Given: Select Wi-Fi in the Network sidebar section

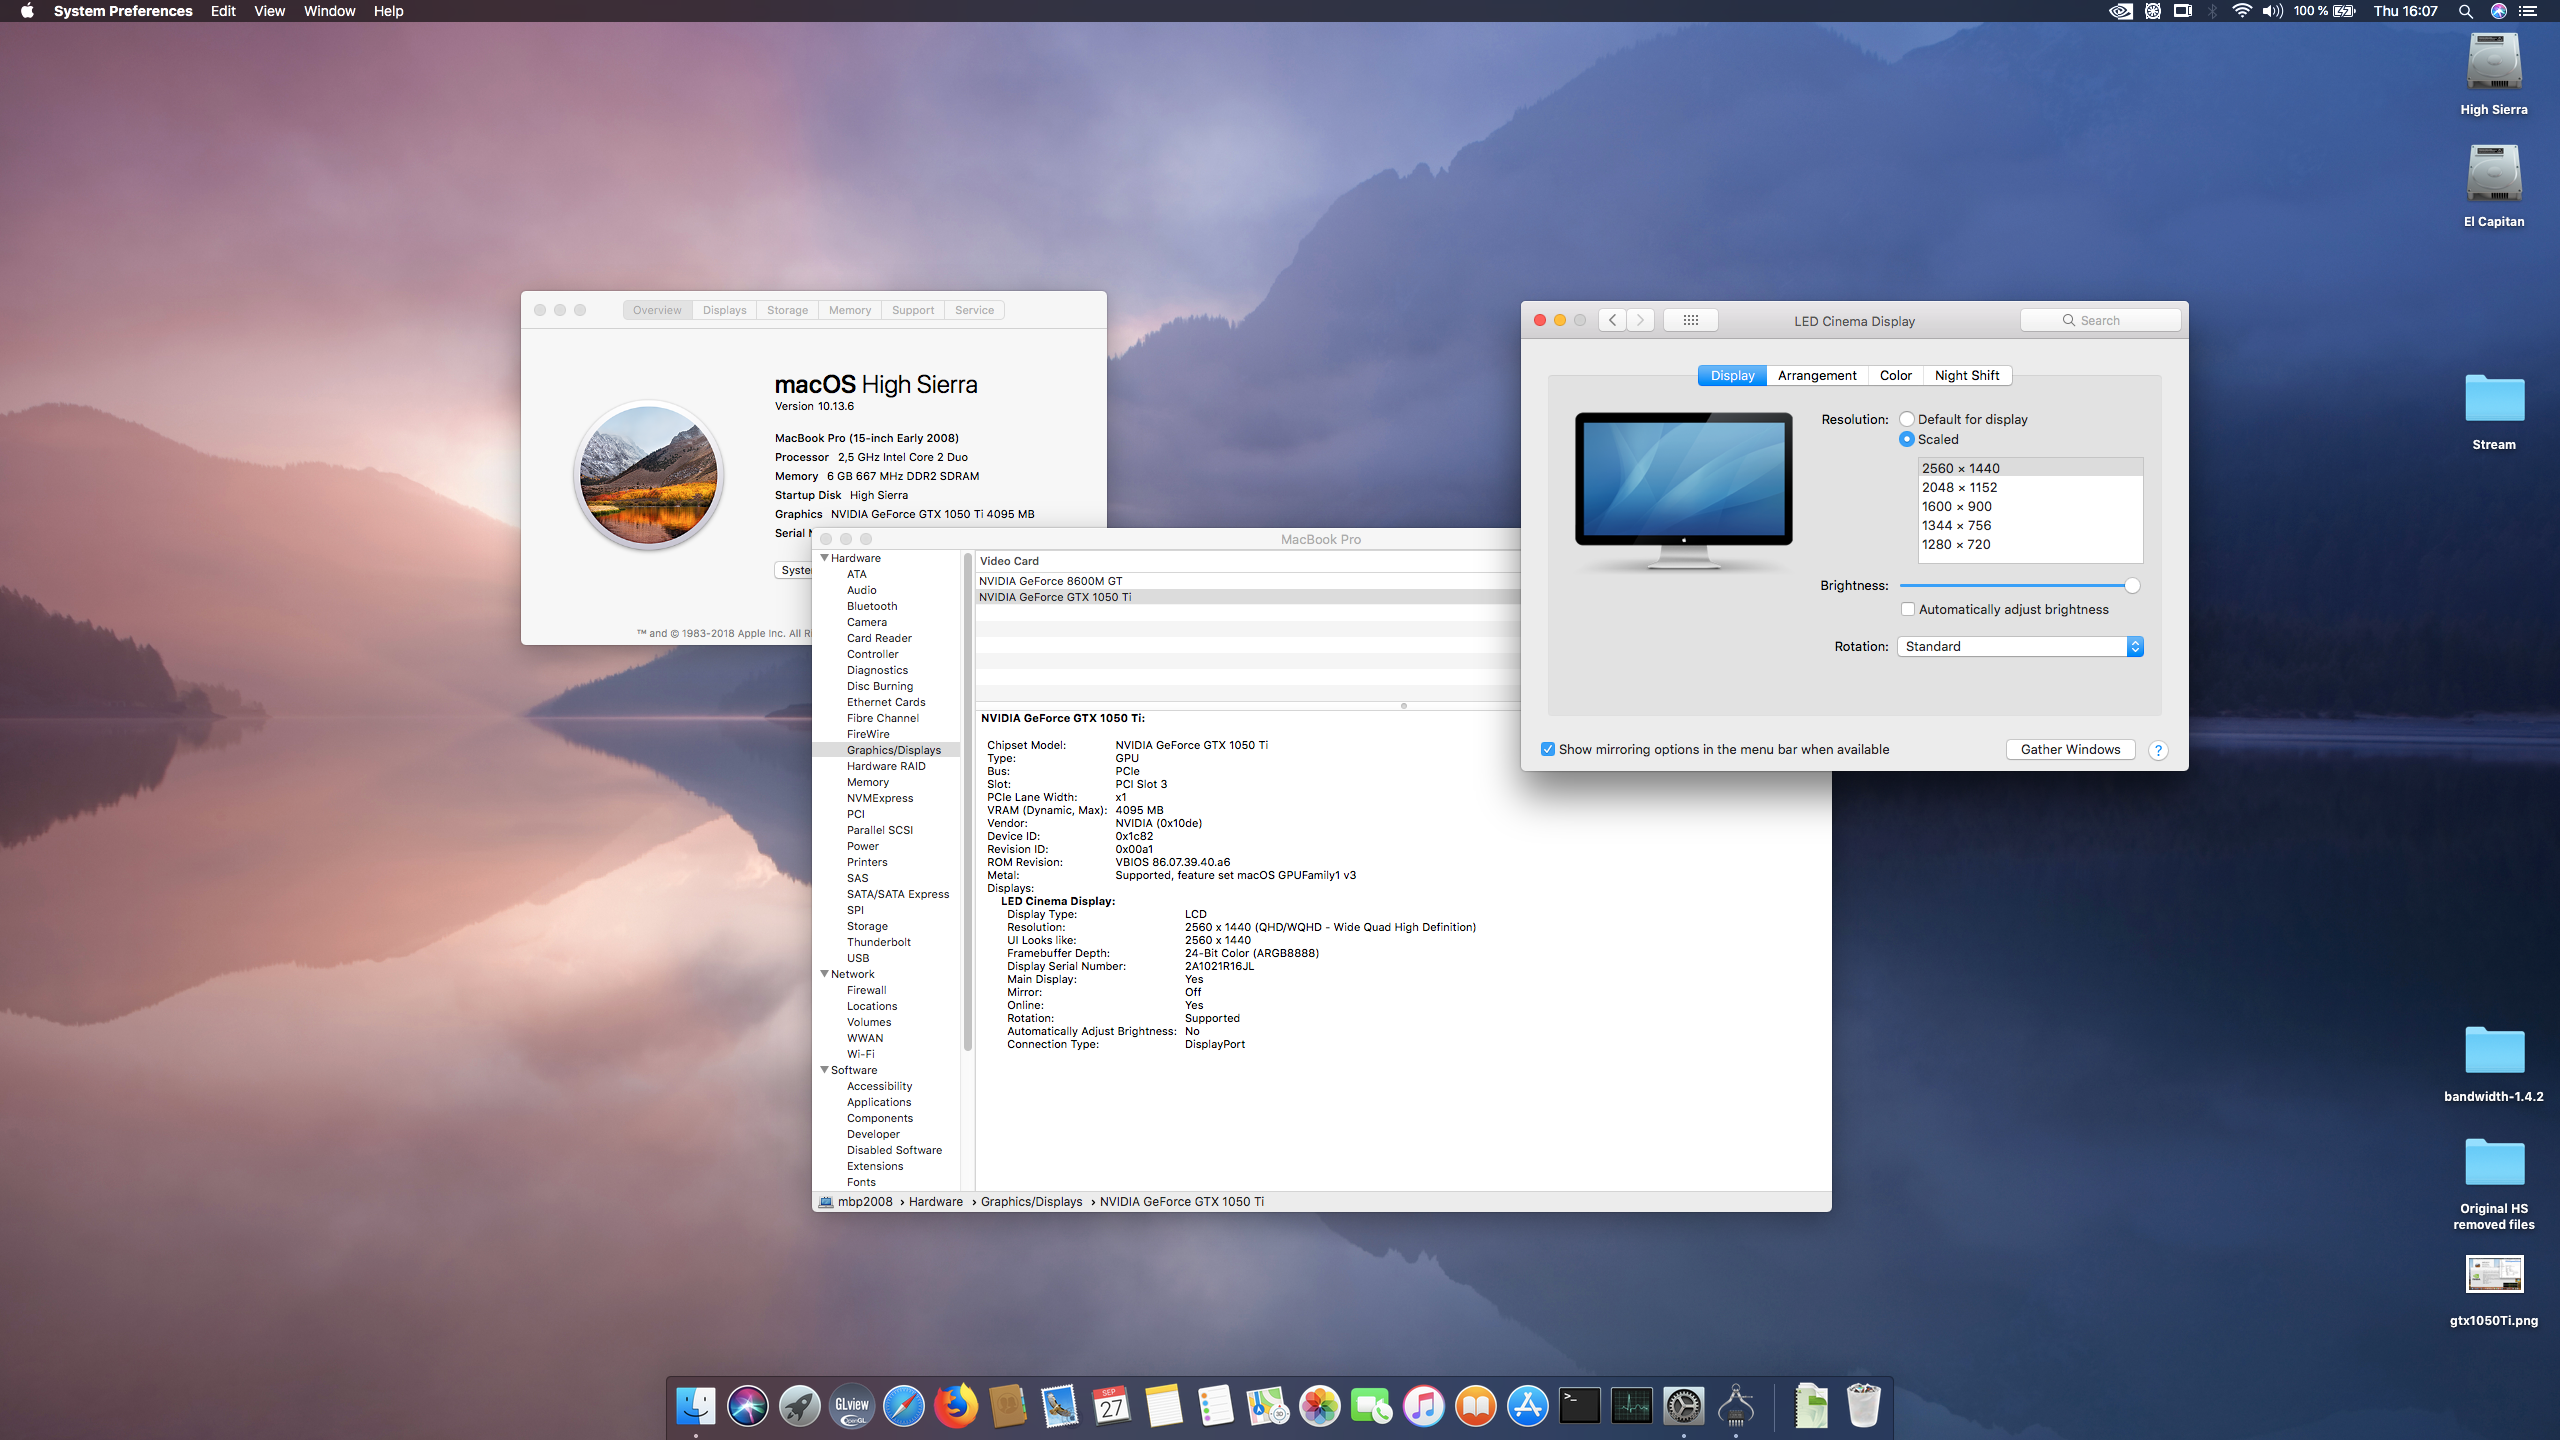Looking at the screenshot, I should (x=860, y=1054).
